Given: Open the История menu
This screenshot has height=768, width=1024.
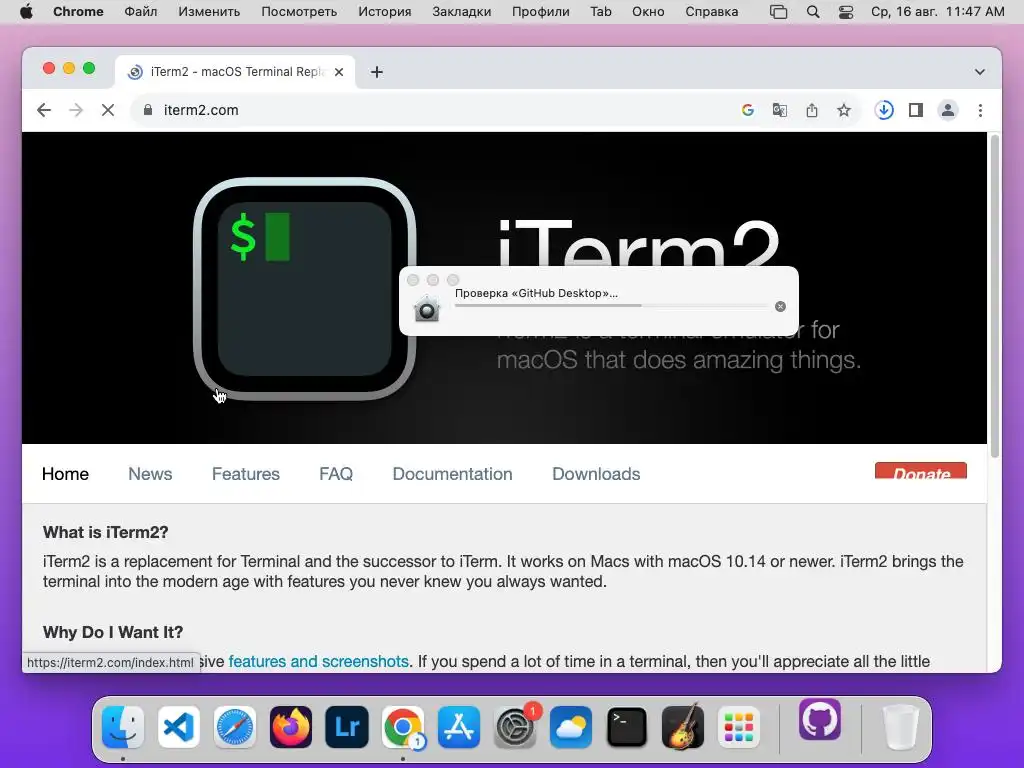Looking at the screenshot, I should click(x=385, y=12).
